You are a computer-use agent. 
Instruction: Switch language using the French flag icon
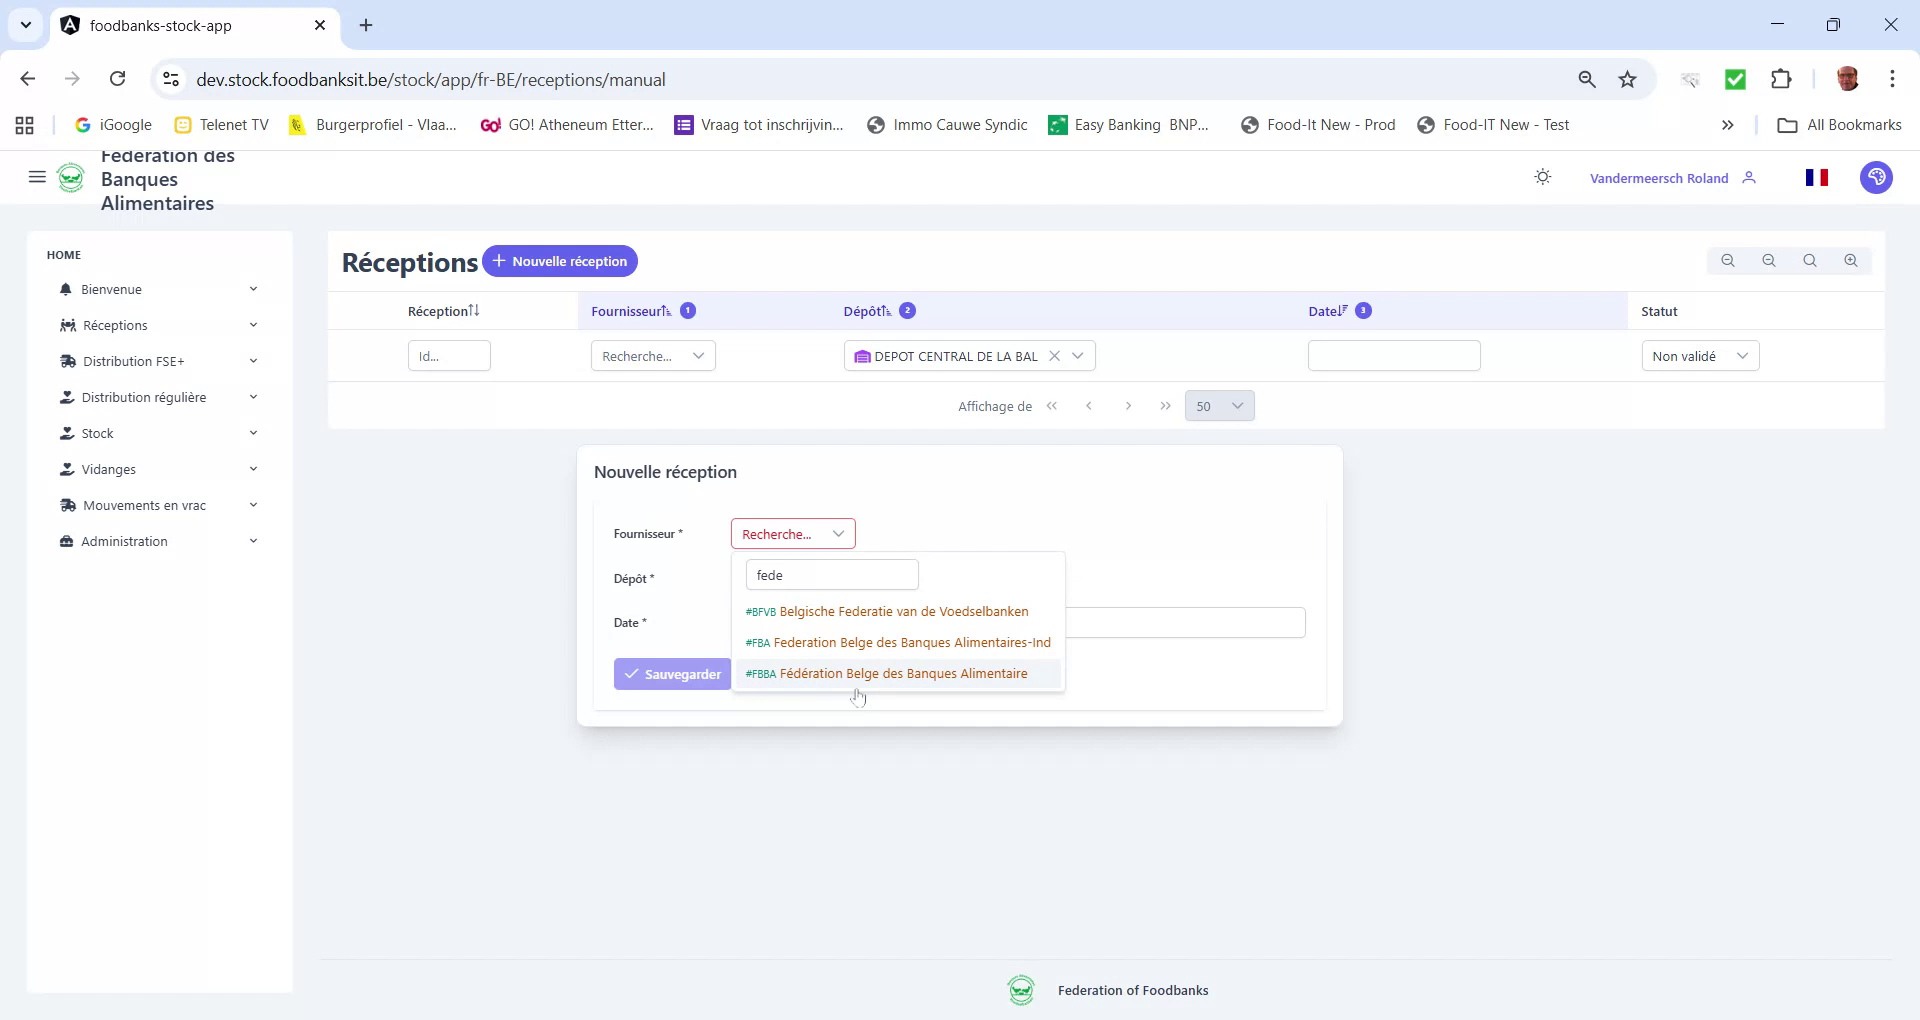pyautogui.click(x=1818, y=177)
